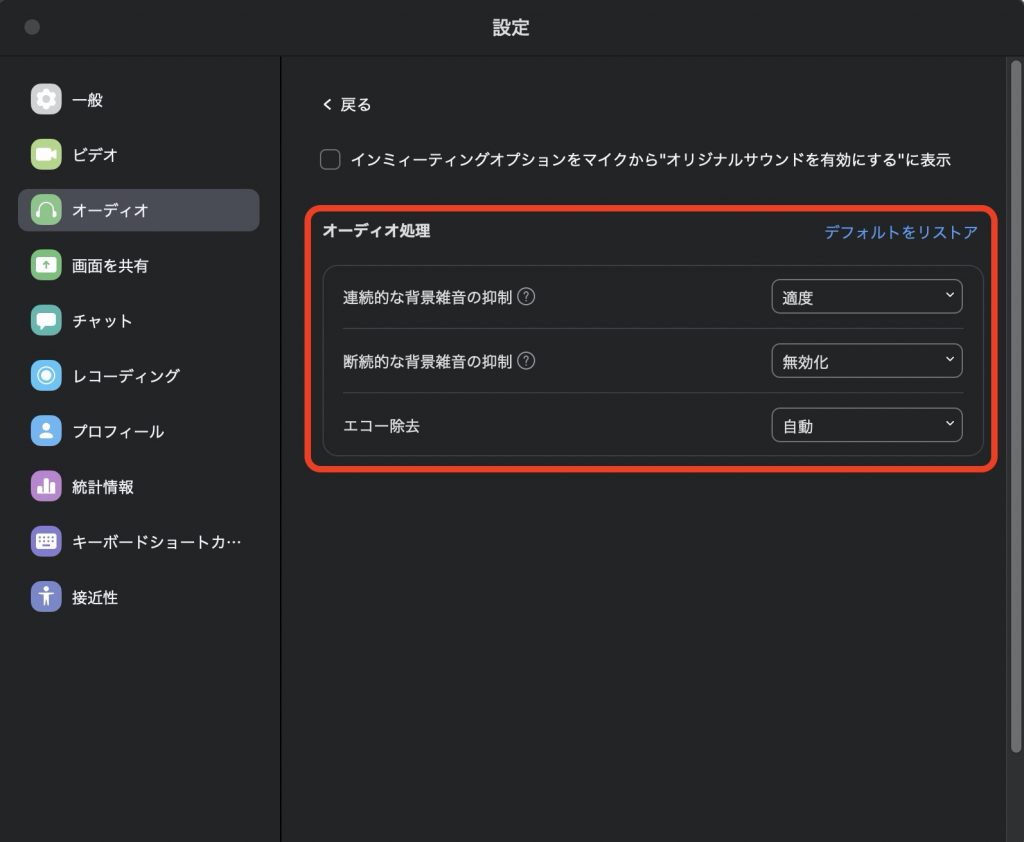This screenshot has width=1024, height=842.
Task: Click the Keyboard Shortcuts keyboard icon
Action: pyautogui.click(x=46, y=542)
